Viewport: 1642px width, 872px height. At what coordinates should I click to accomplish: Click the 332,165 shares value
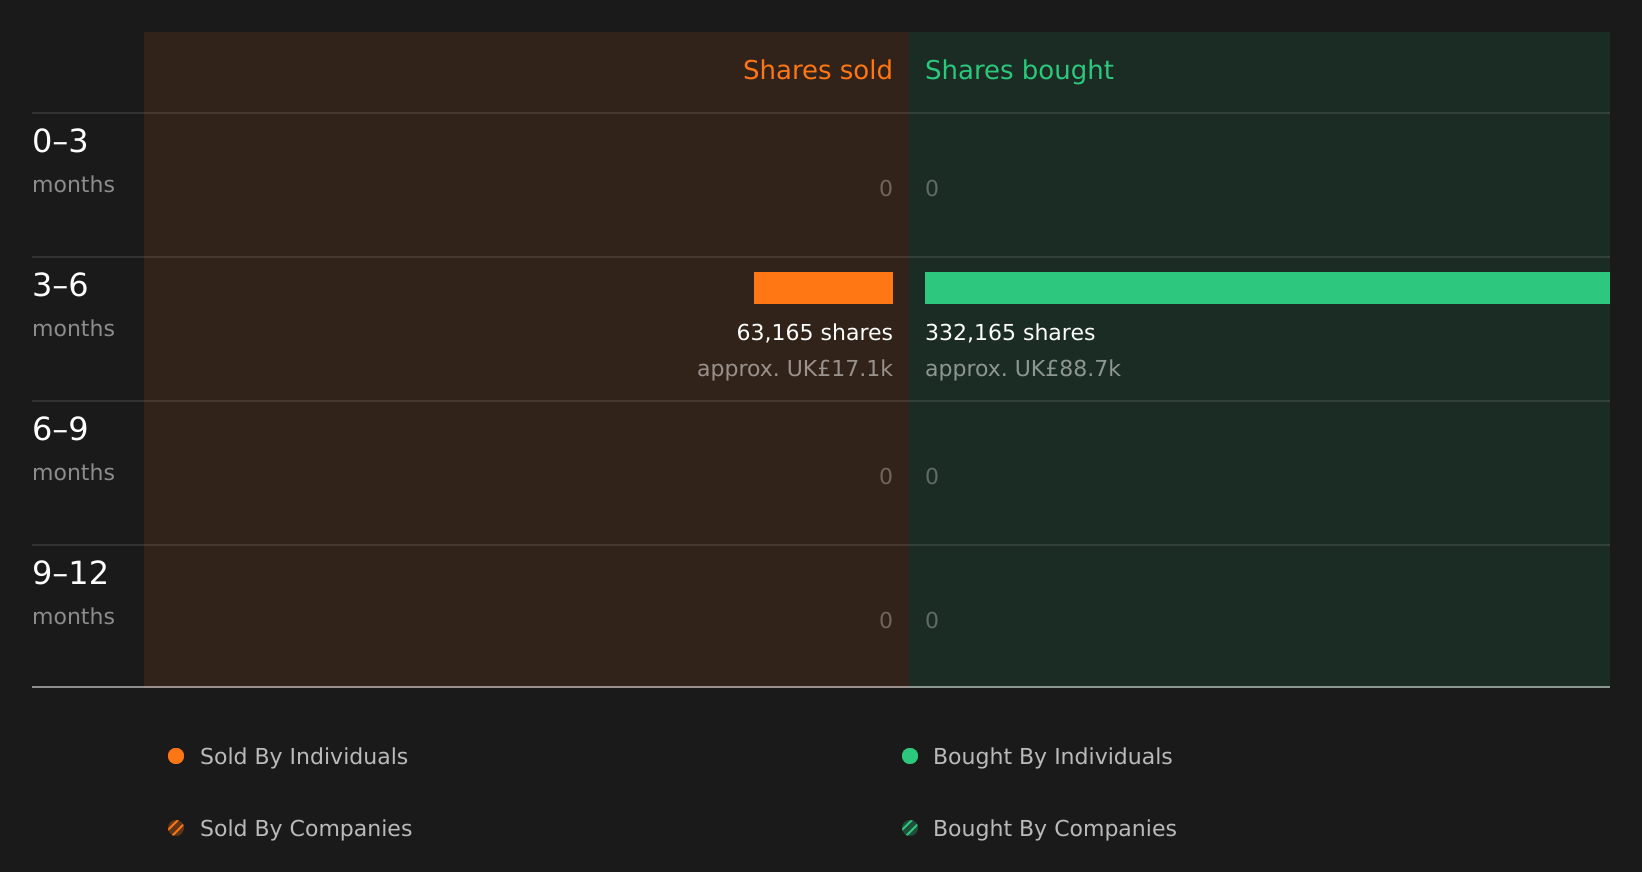(x=1010, y=333)
